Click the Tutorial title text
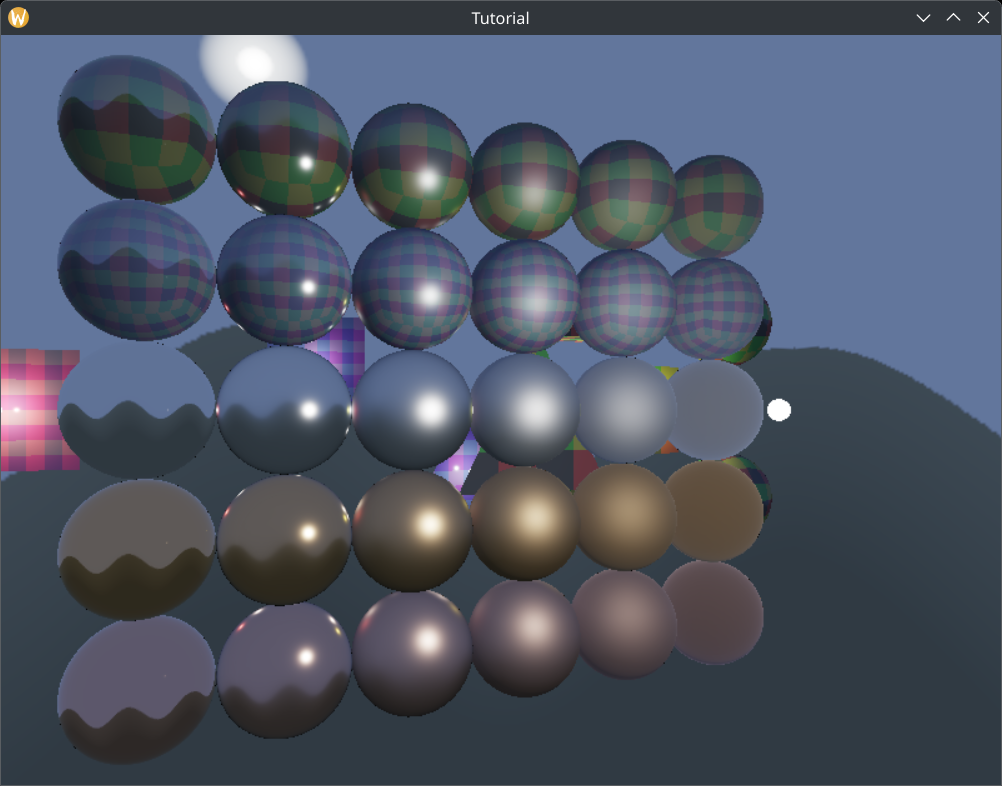Viewport: 1002px width, 786px height. [x=501, y=17]
